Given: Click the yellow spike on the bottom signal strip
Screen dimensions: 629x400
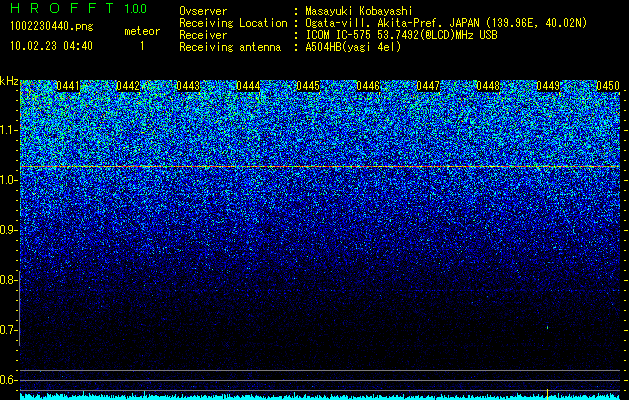Looking at the screenshot, I should click(x=548, y=392).
